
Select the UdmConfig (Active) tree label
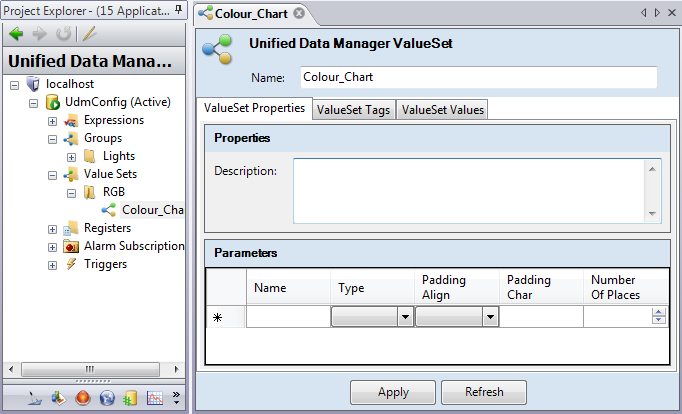click(118, 102)
